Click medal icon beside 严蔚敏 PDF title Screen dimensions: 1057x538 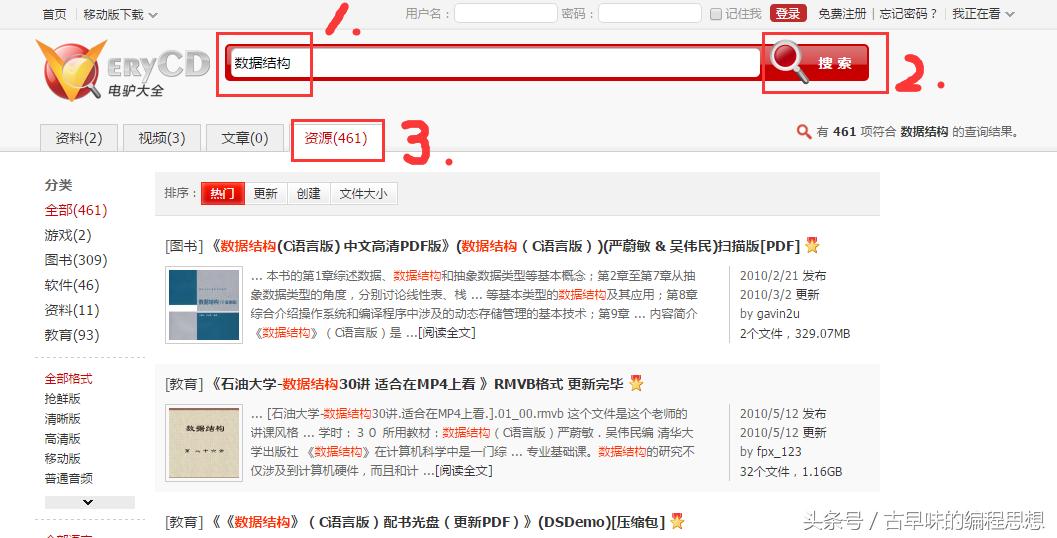click(x=812, y=245)
